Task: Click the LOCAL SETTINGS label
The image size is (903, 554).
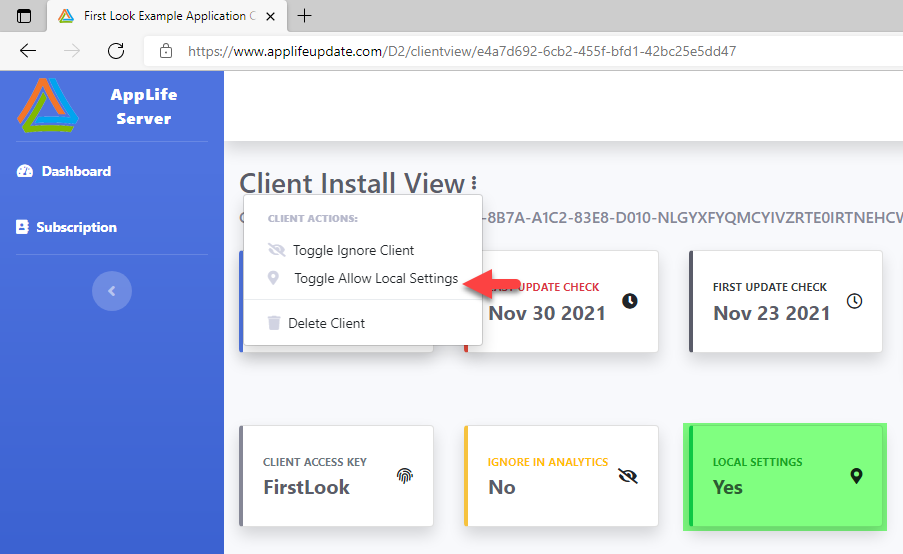Action: [x=757, y=462]
